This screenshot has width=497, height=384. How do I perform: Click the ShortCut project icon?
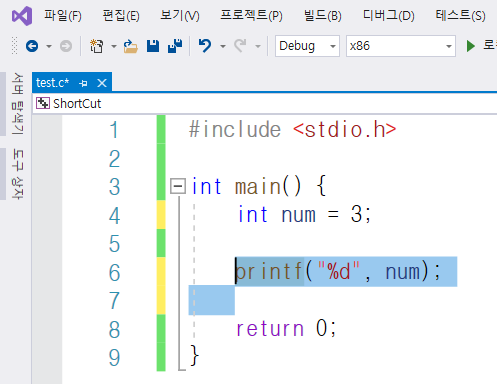43,103
